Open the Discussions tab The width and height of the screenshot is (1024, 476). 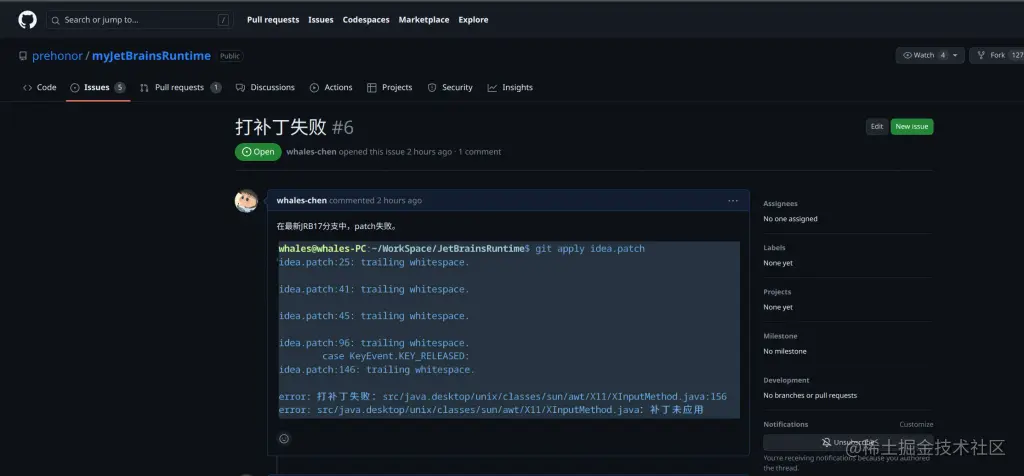pyautogui.click(x=265, y=87)
